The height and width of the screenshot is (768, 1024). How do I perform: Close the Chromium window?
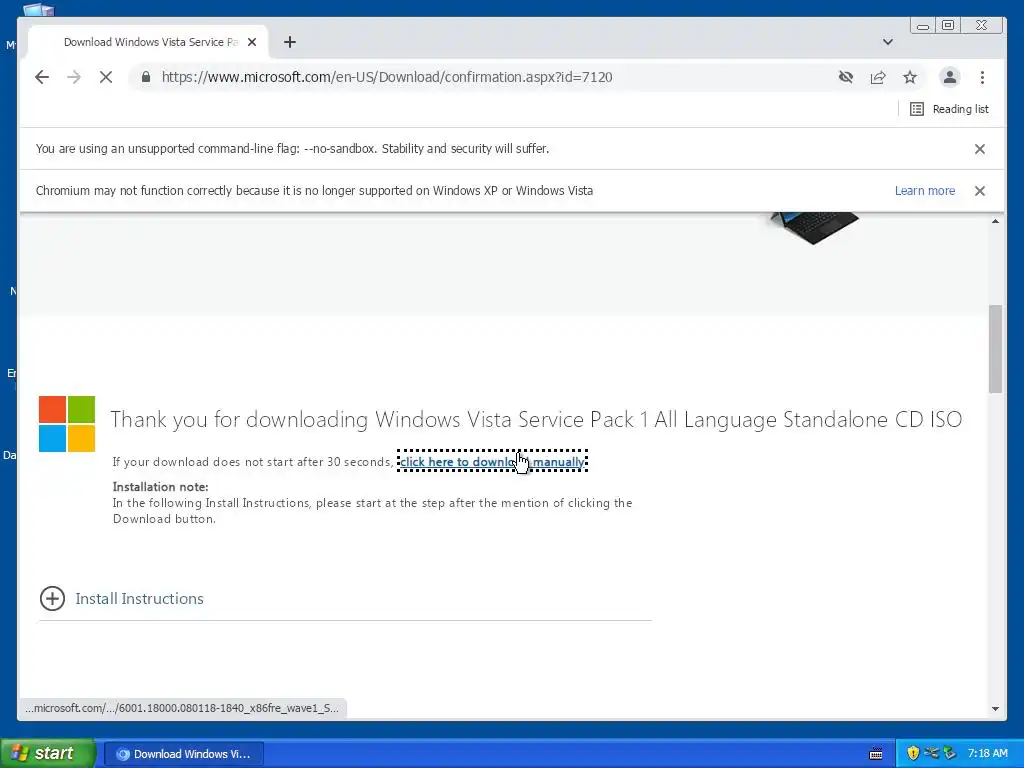(x=981, y=25)
